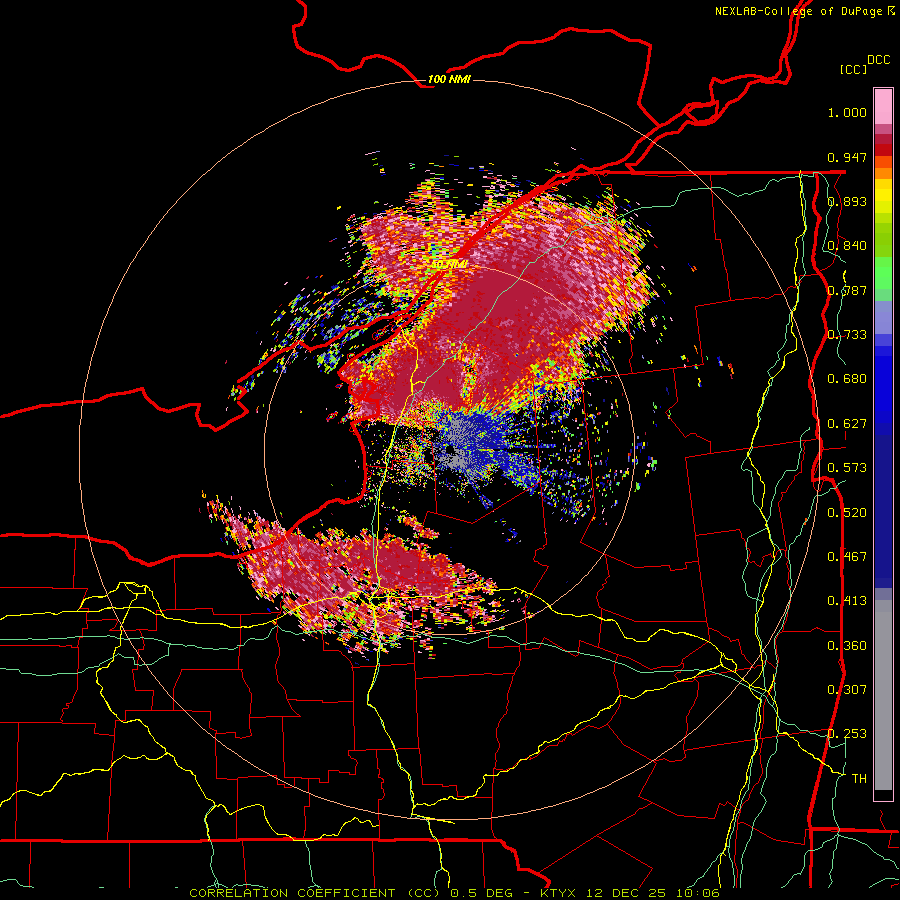The width and height of the screenshot is (900, 900).
Task: Click the 0.947 scale value
Action: pyautogui.click(x=847, y=157)
